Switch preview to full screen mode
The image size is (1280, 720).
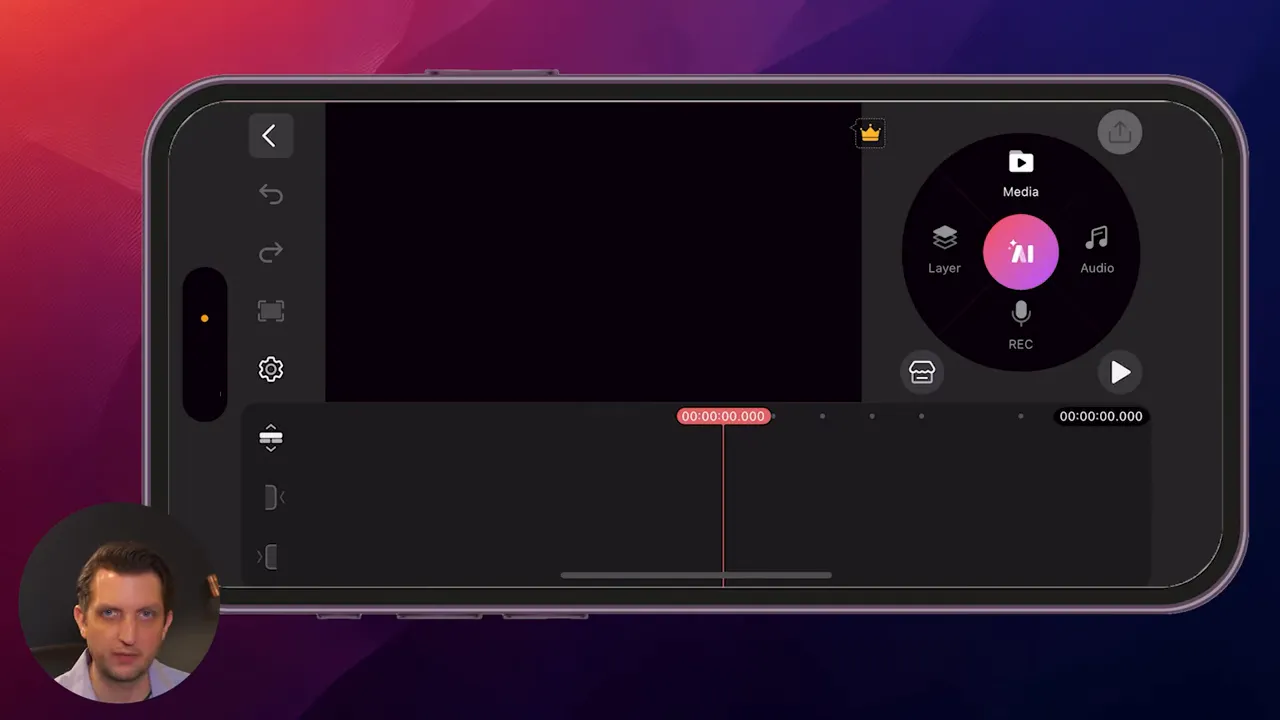point(271,311)
